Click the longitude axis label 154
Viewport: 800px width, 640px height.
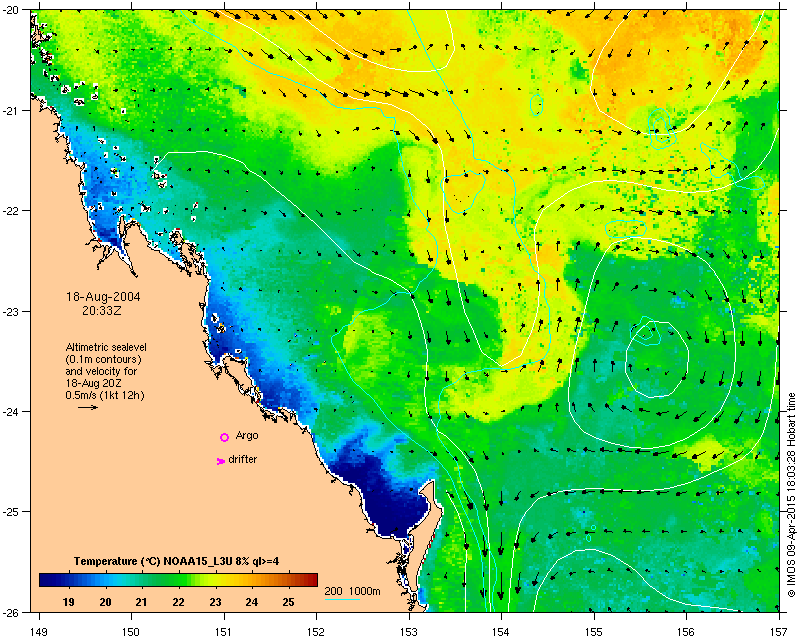click(x=502, y=632)
